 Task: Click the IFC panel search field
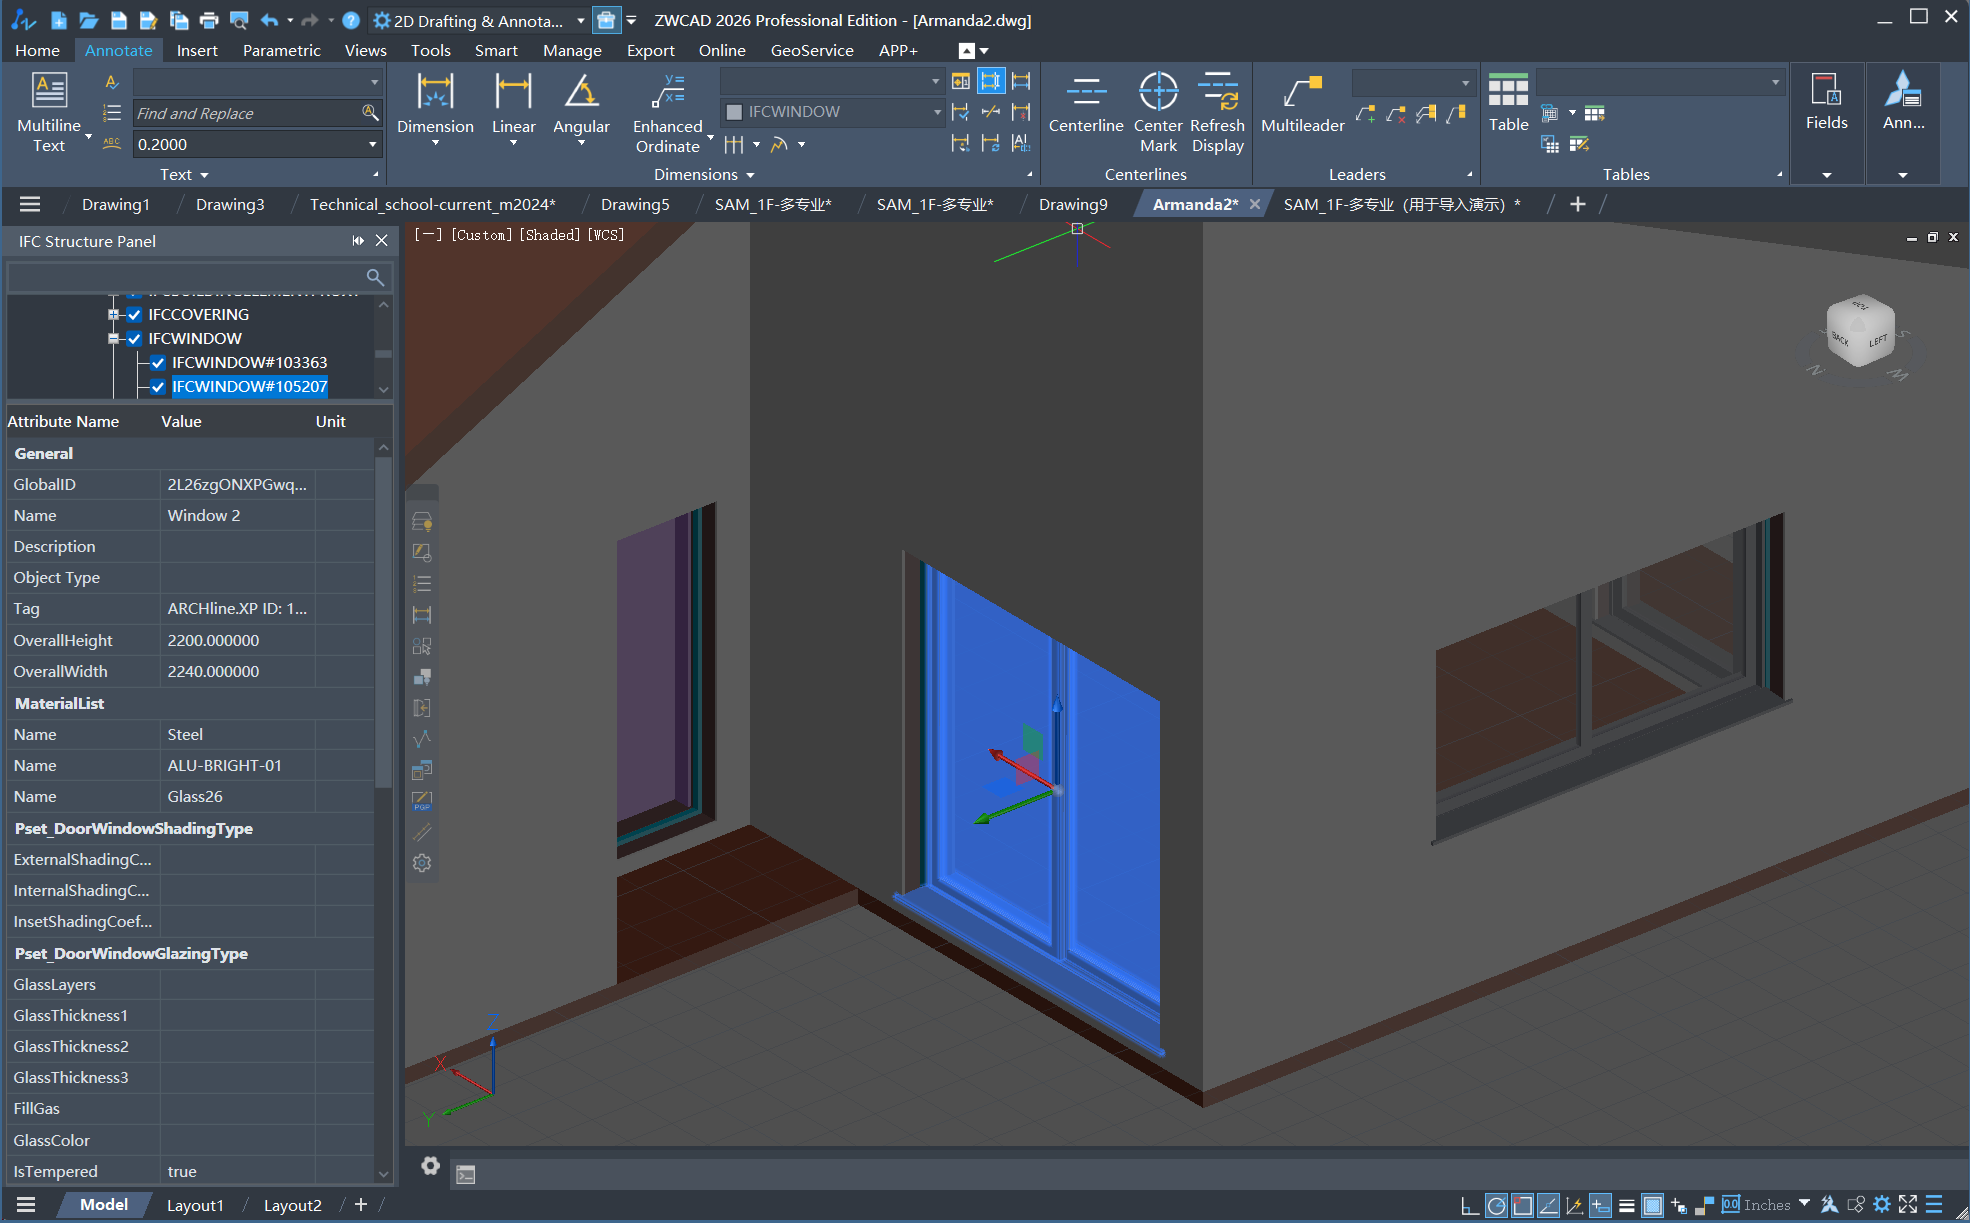tap(190, 277)
